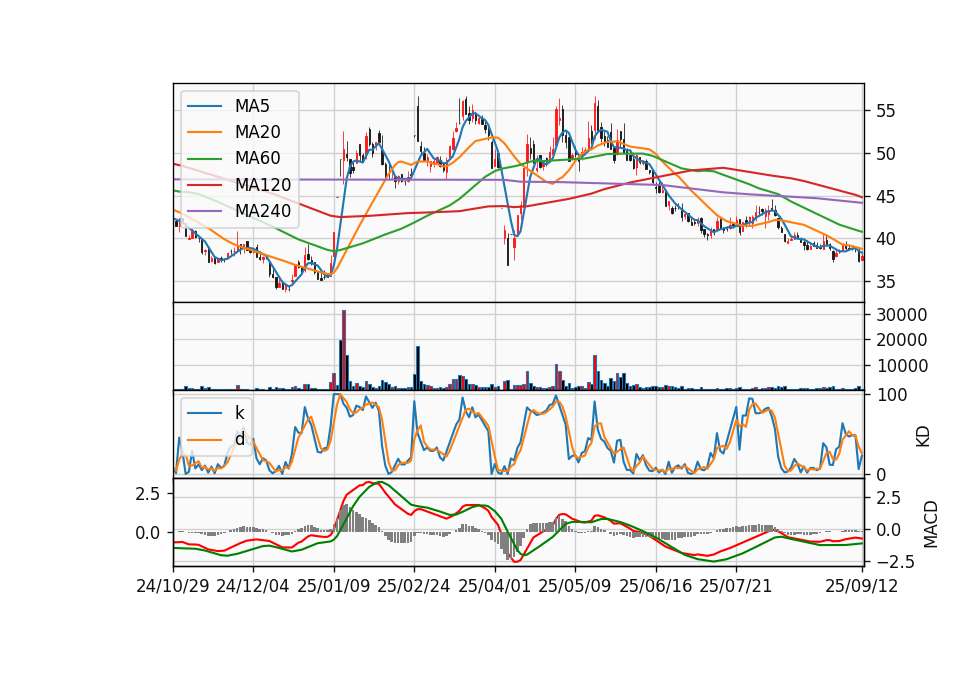This screenshot has height=690, width=960.
Task: Click the 25/04/01 date label
Action: pos(495,586)
